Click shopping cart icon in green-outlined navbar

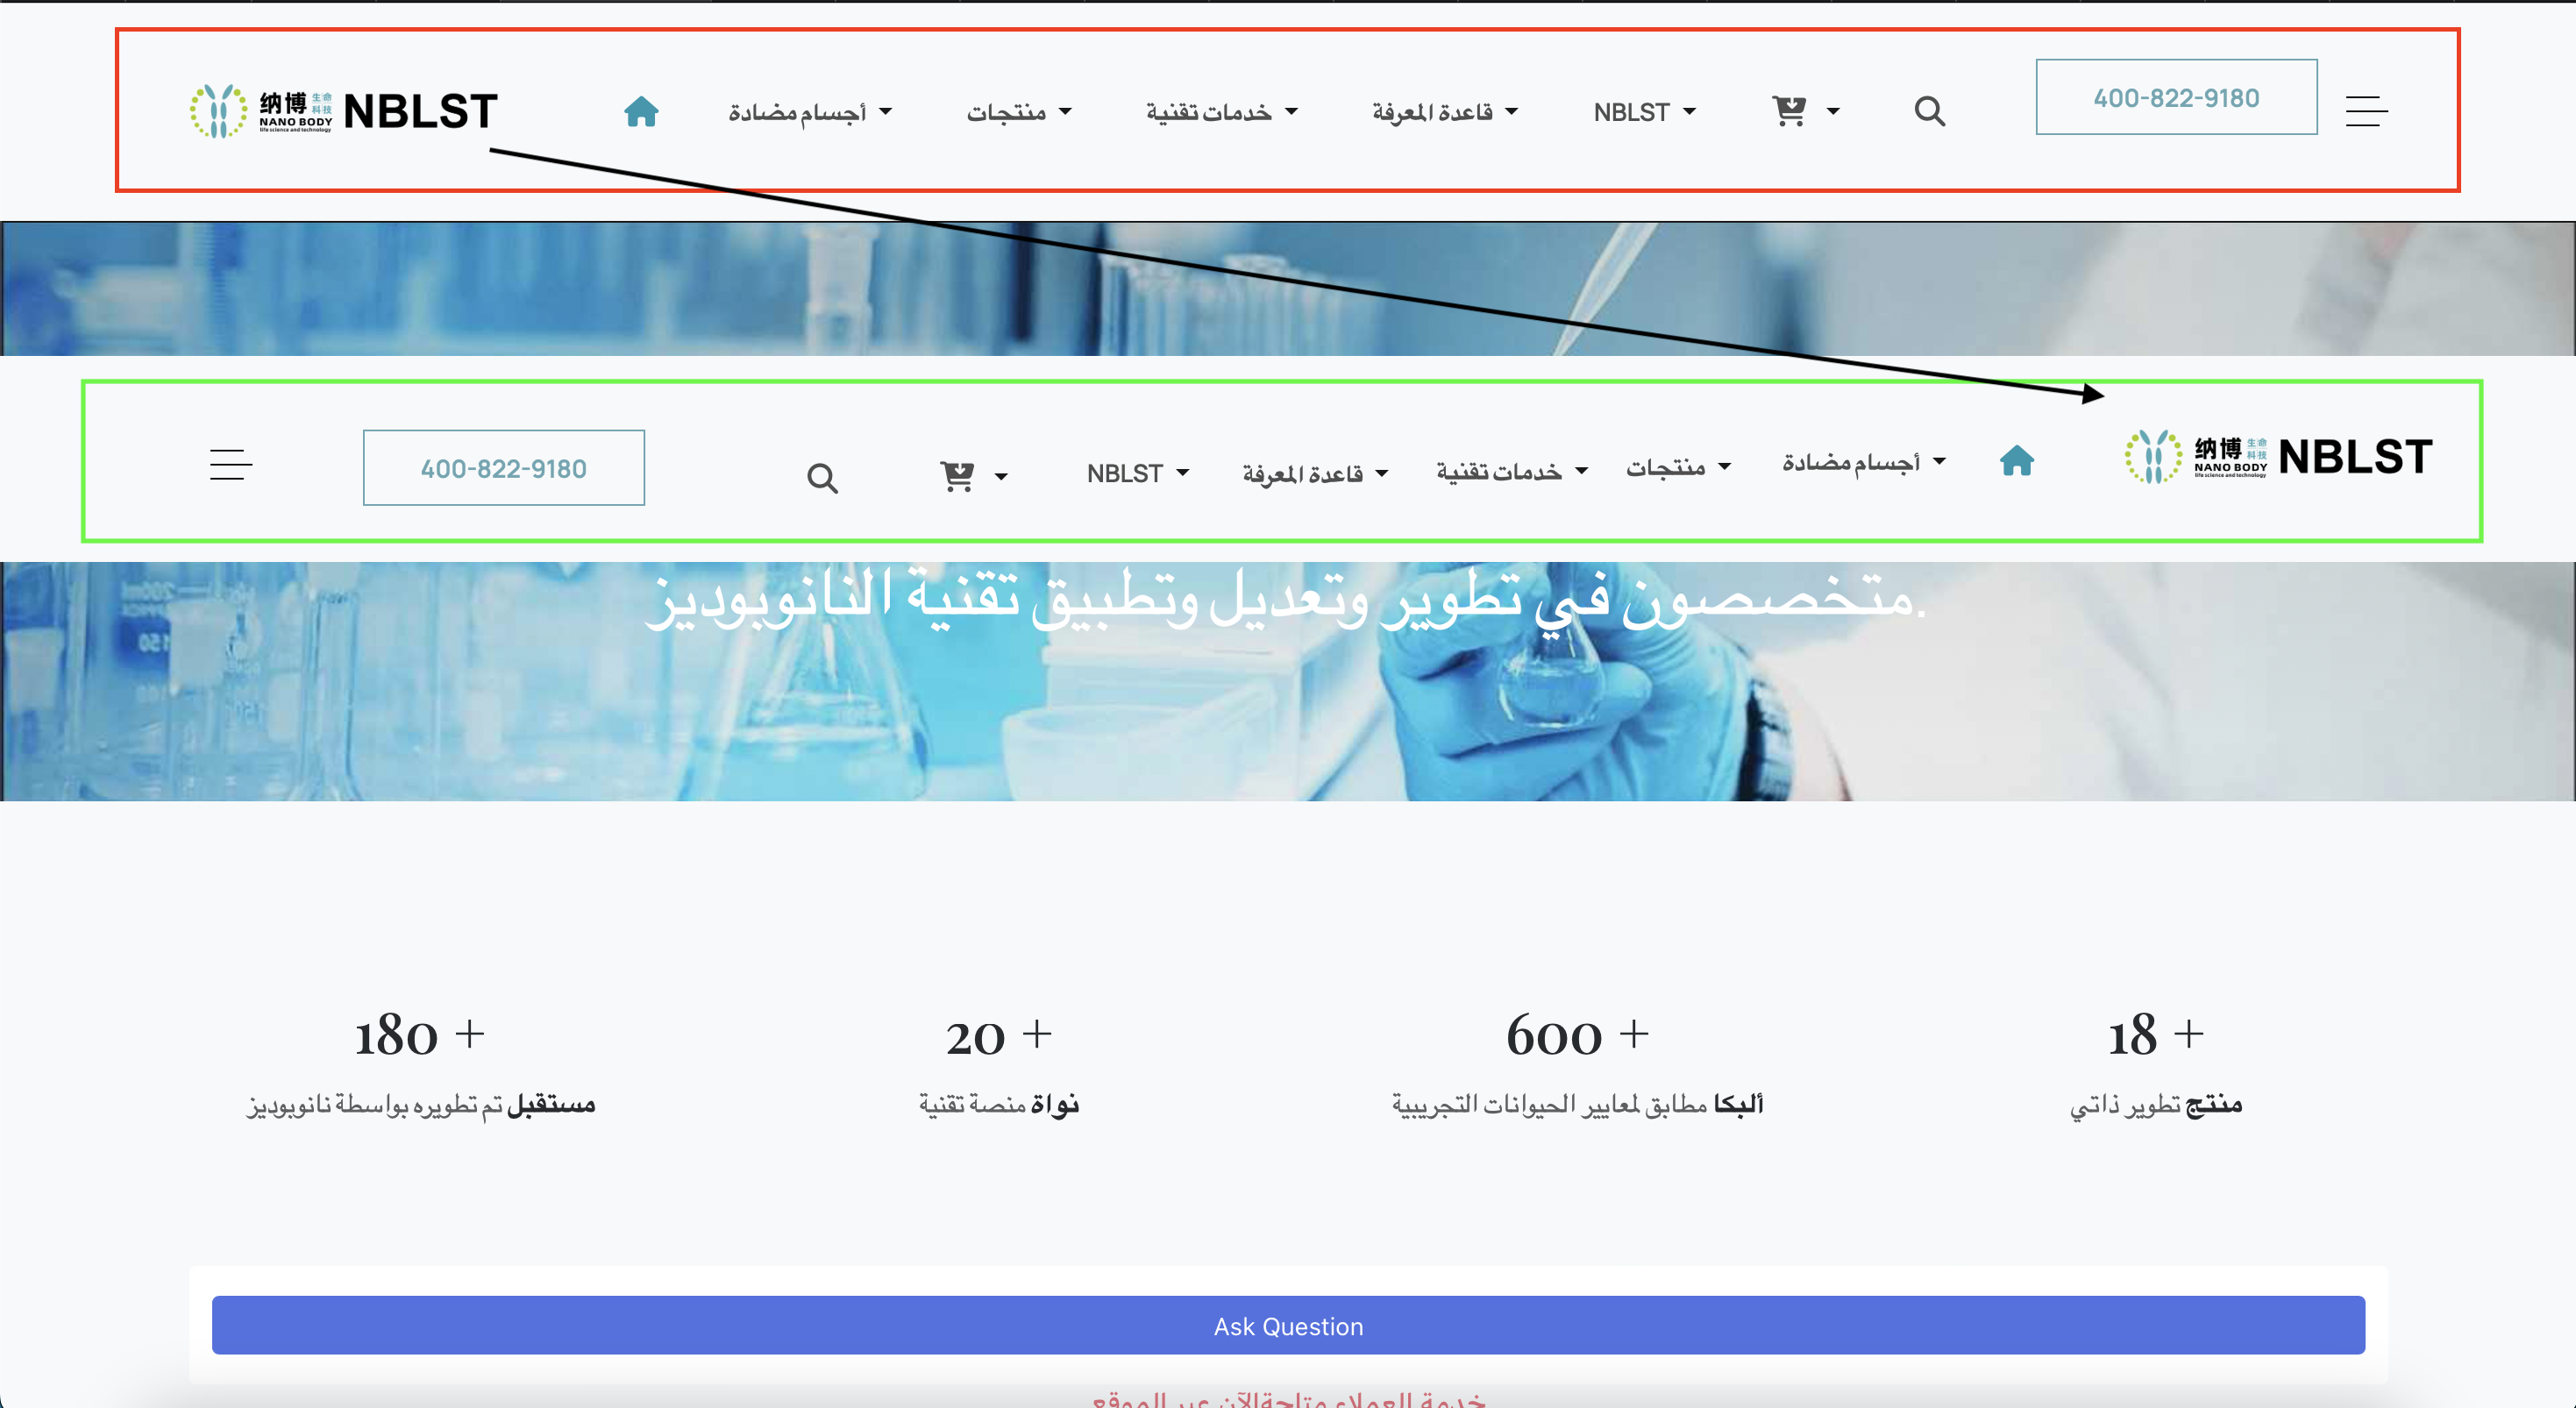coord(957,476)
